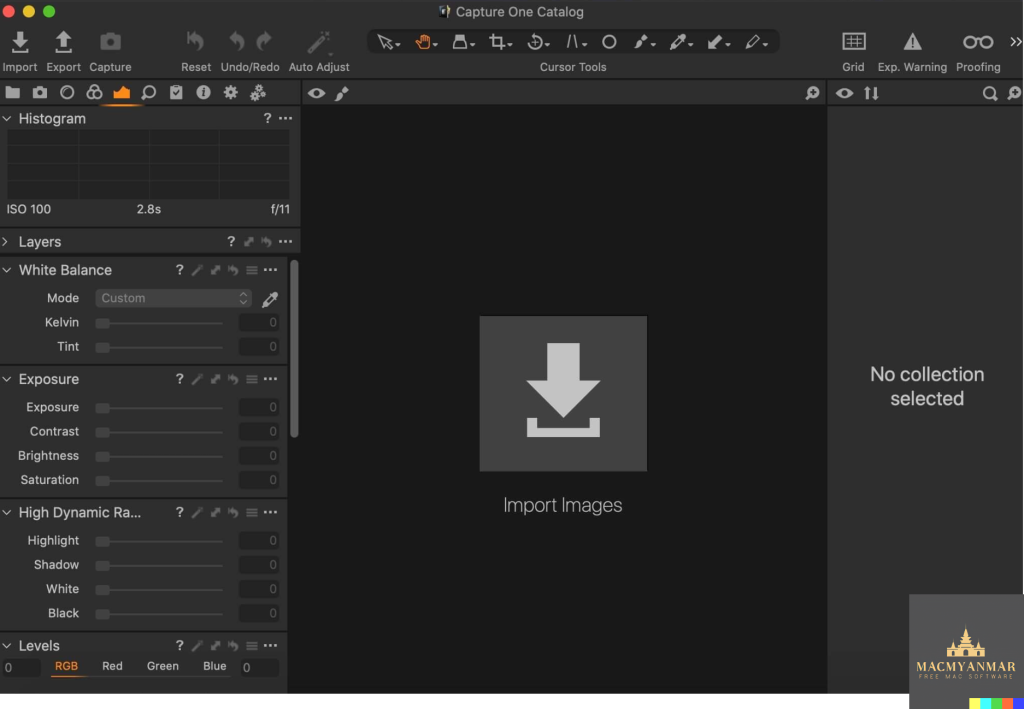The width and height of the screenshot is (1024, 709).
Task: Choose the Pan hand cursor tool
Action: click(426, 42)
